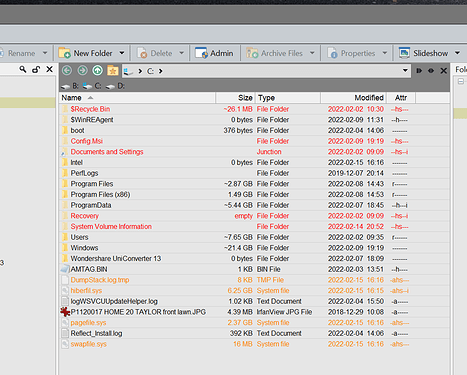Open the Delete dropdown arrow
Screen dimensions: 467x375
[x=182, y=53]
